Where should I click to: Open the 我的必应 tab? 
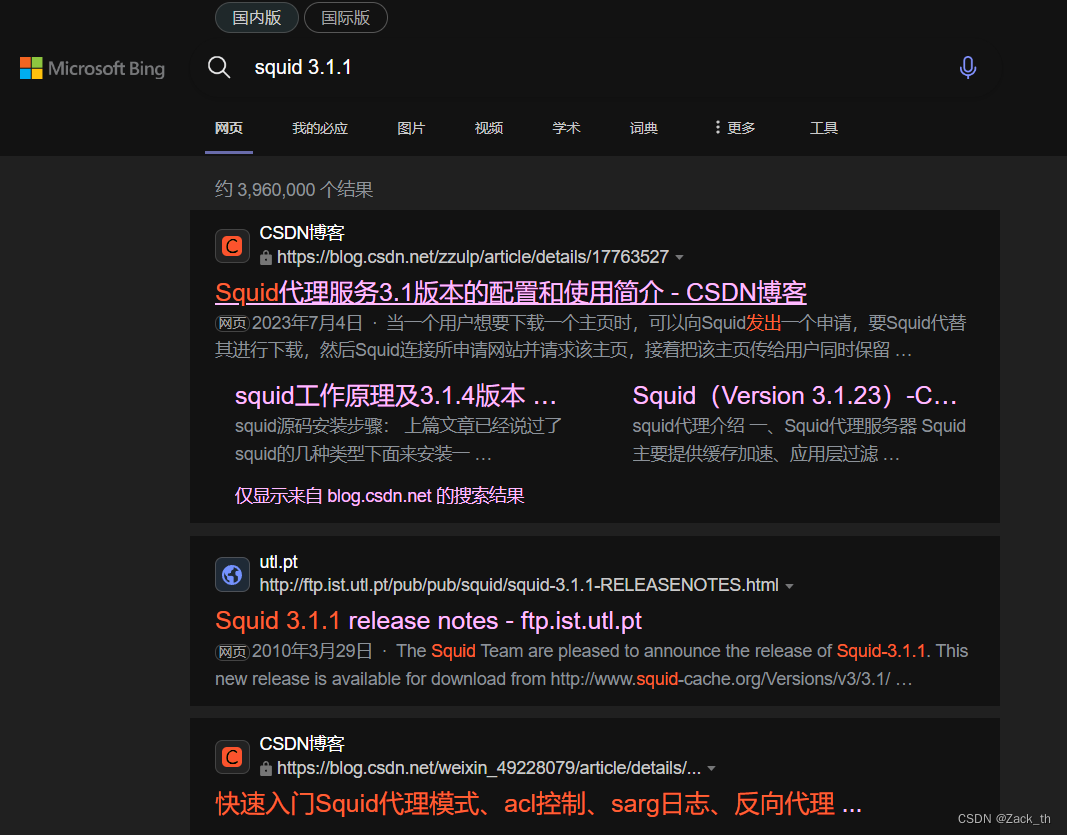click(x=320, y=128)
